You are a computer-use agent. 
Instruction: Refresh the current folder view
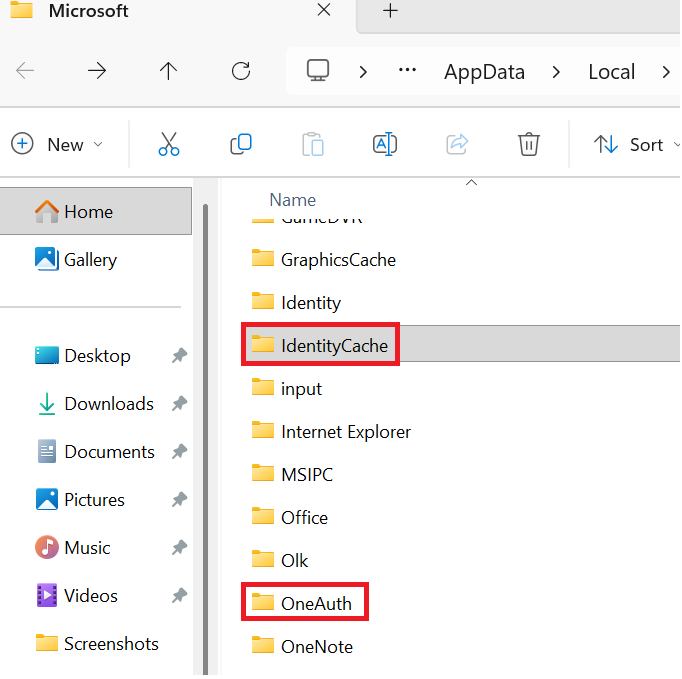[241, 71]
